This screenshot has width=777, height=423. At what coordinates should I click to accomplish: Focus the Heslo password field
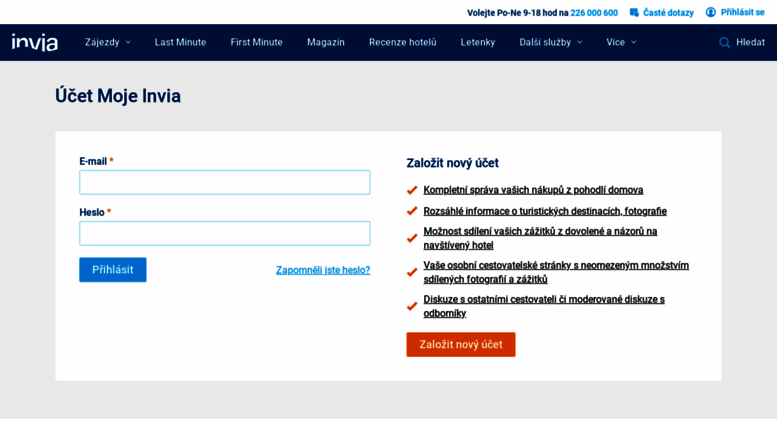(224, 233)
